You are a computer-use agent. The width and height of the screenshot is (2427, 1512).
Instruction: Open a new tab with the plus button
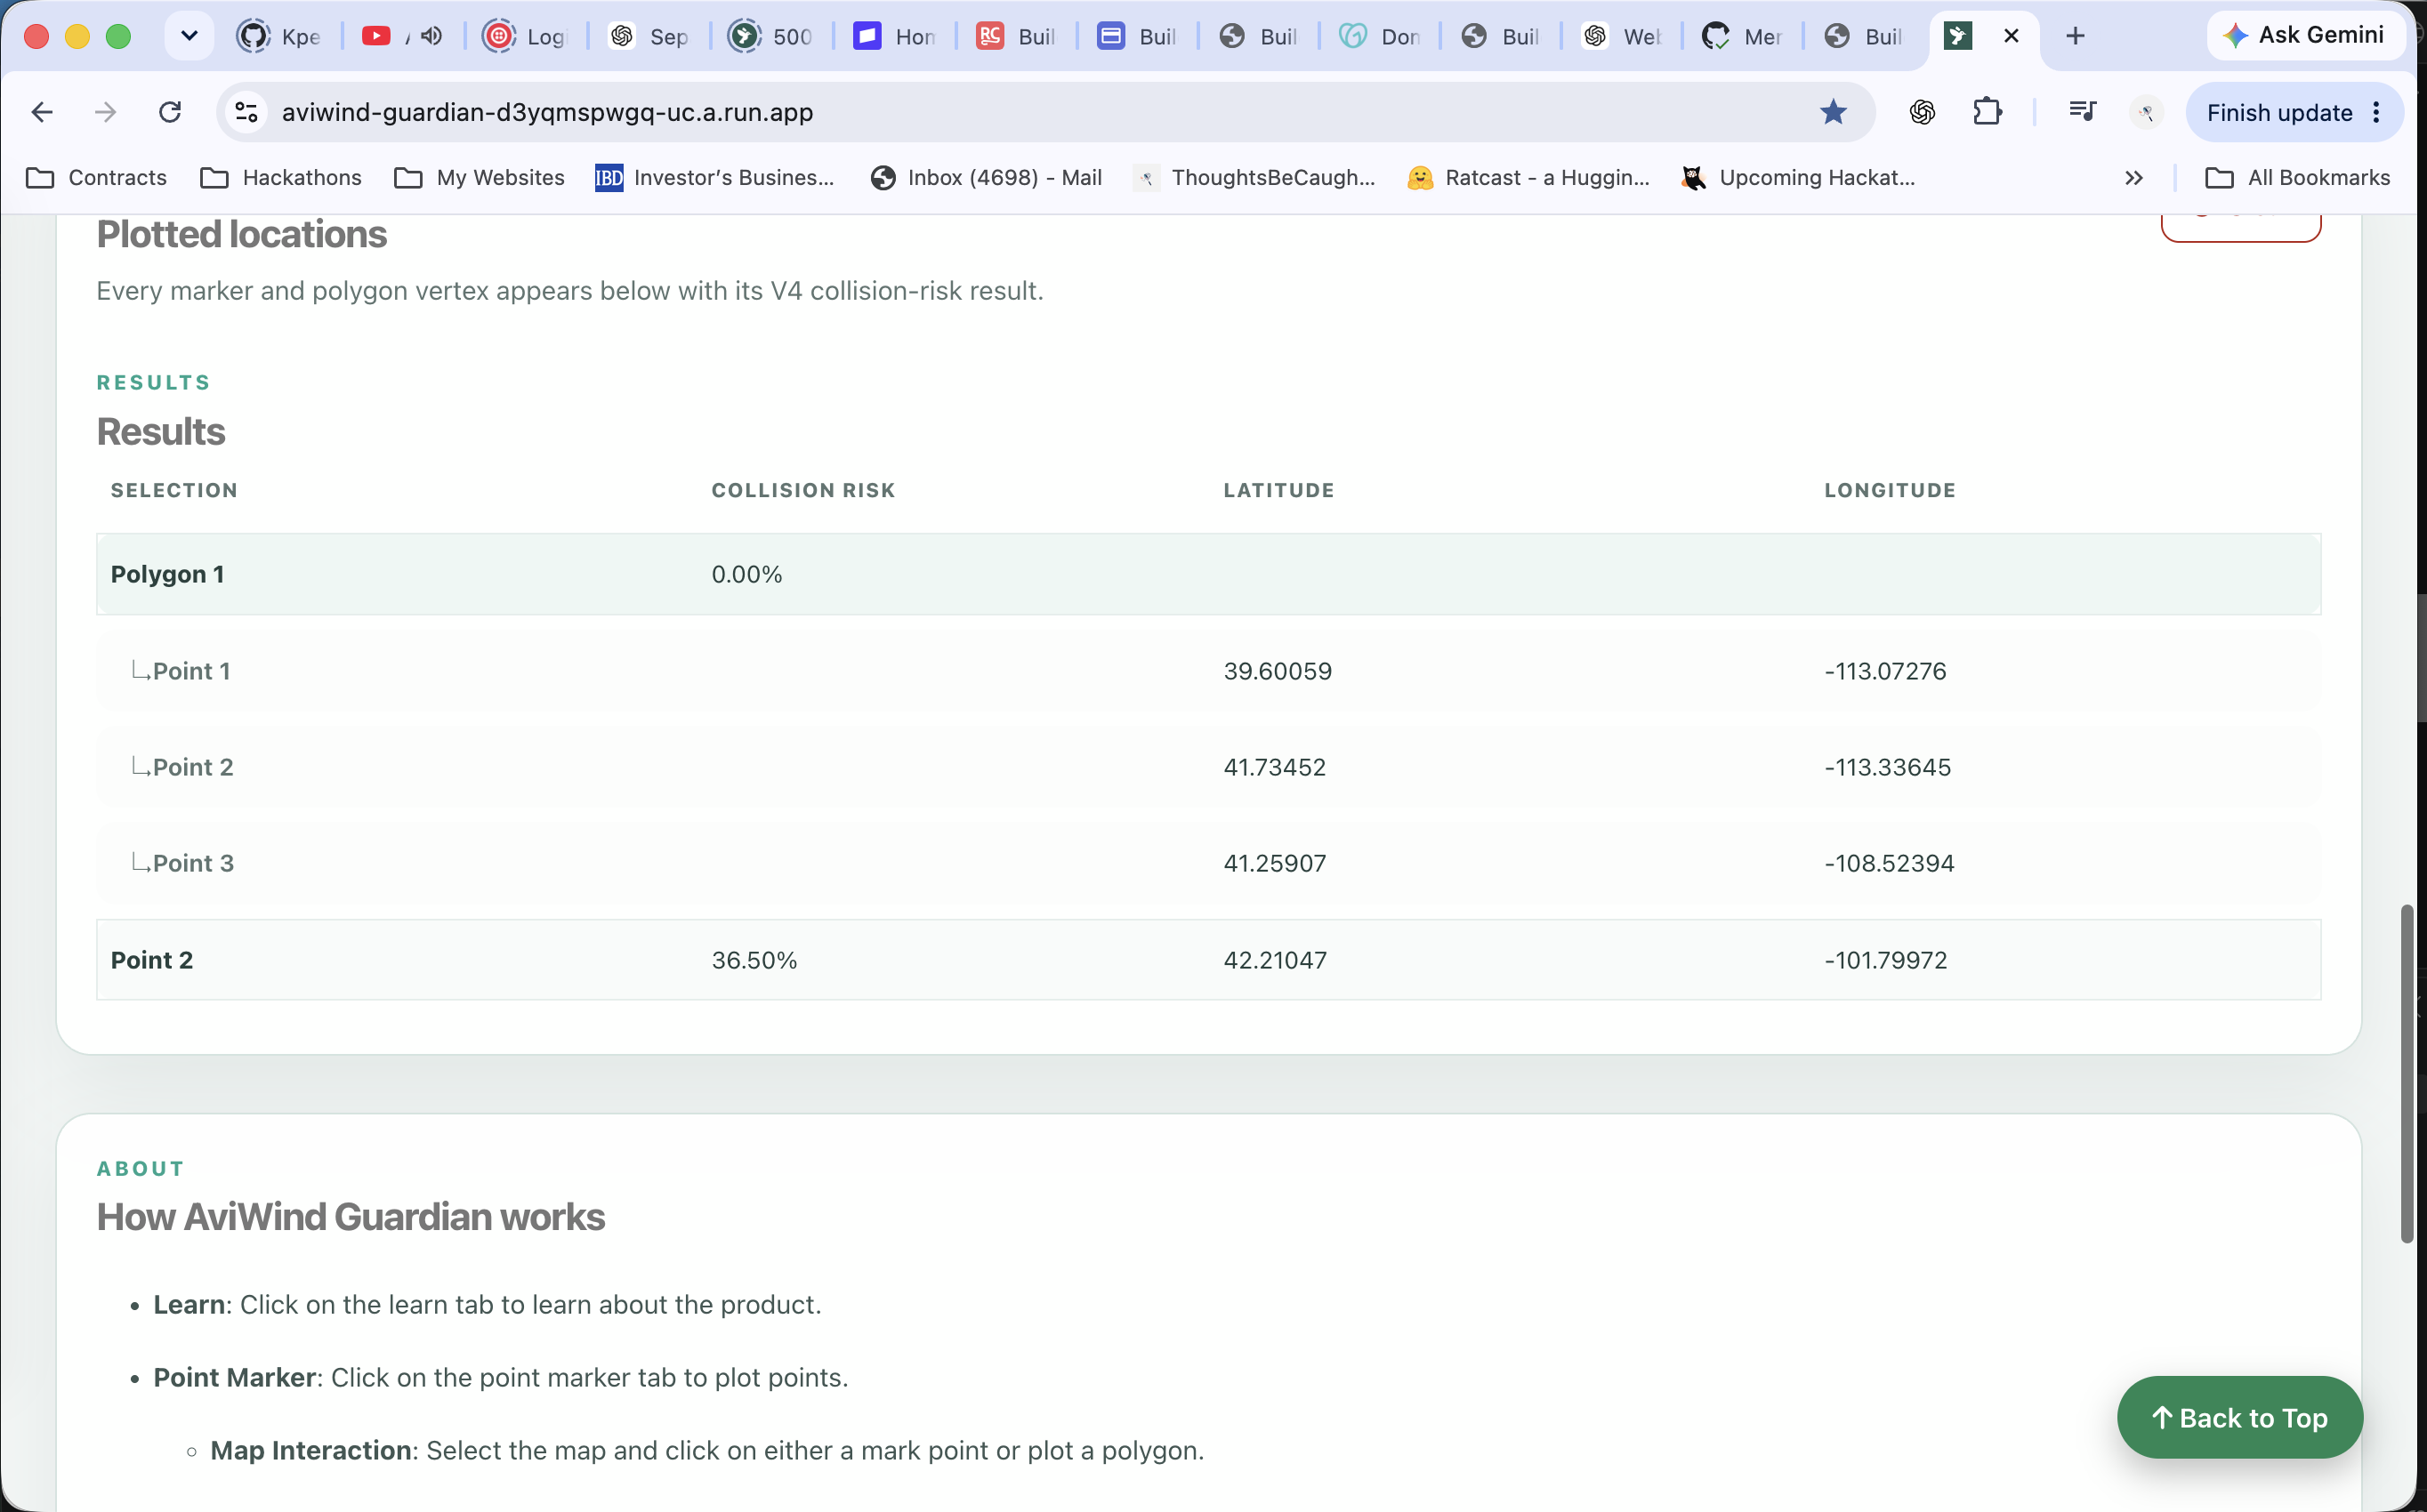tap(2075, 37)
